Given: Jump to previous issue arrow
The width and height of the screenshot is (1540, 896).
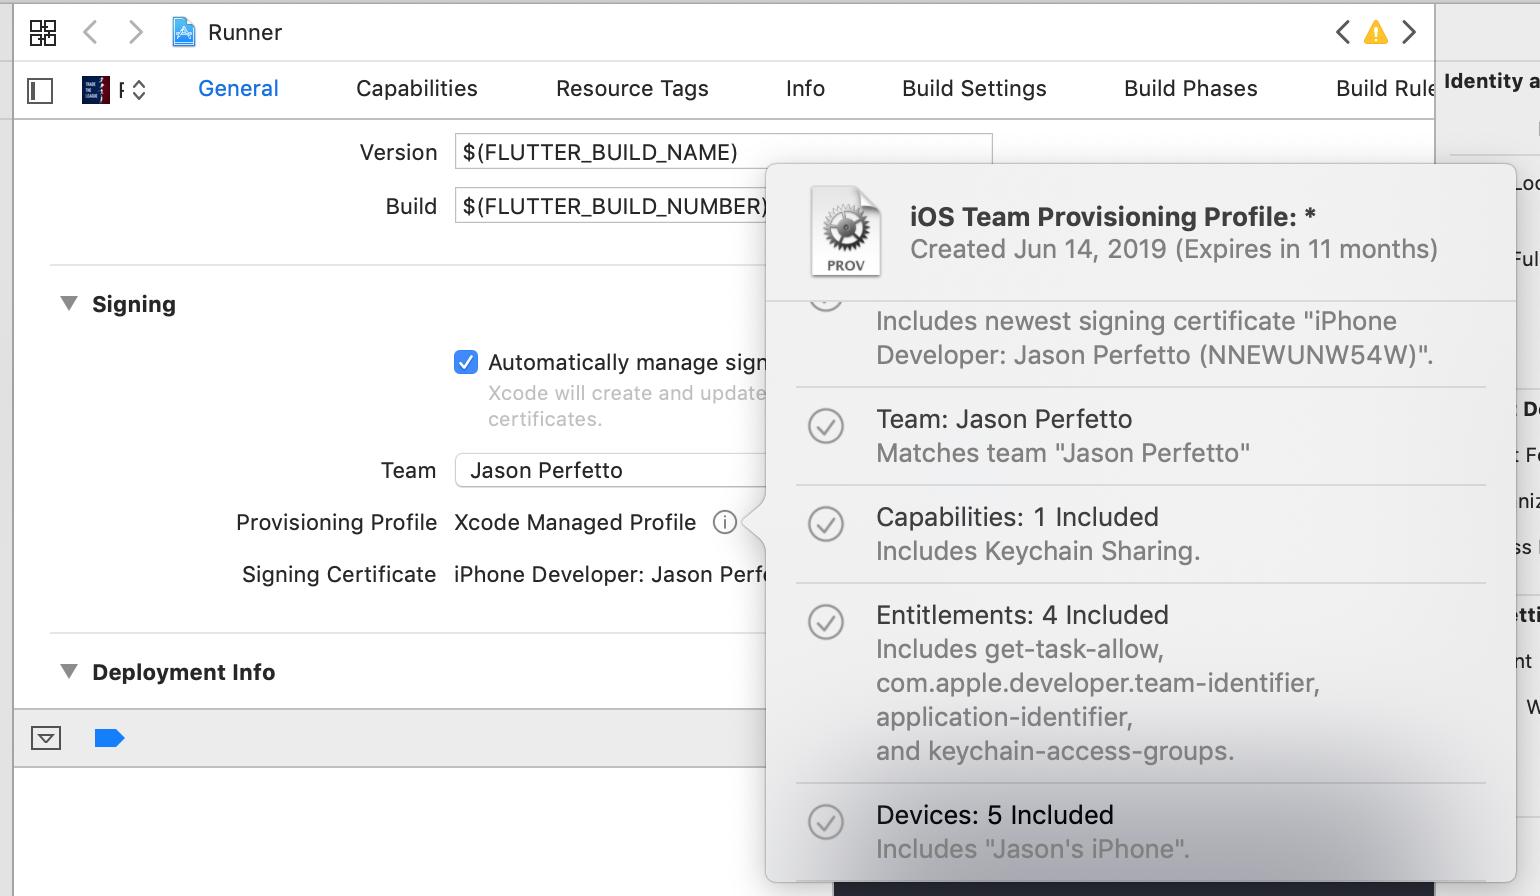Looking at the screenshot, I should tap(1342, 32).
